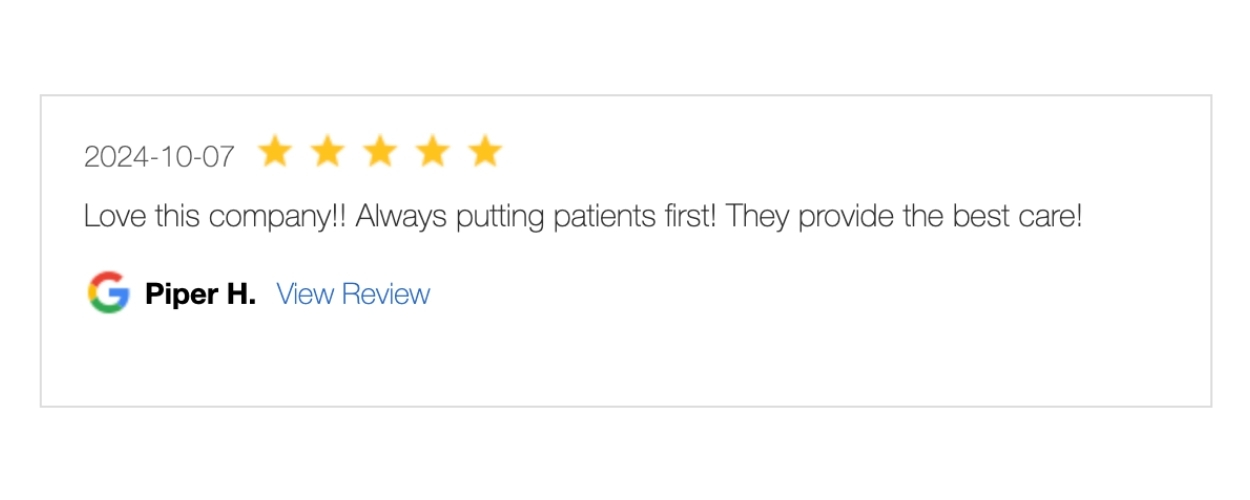Select the first gold star

(274, 152)
